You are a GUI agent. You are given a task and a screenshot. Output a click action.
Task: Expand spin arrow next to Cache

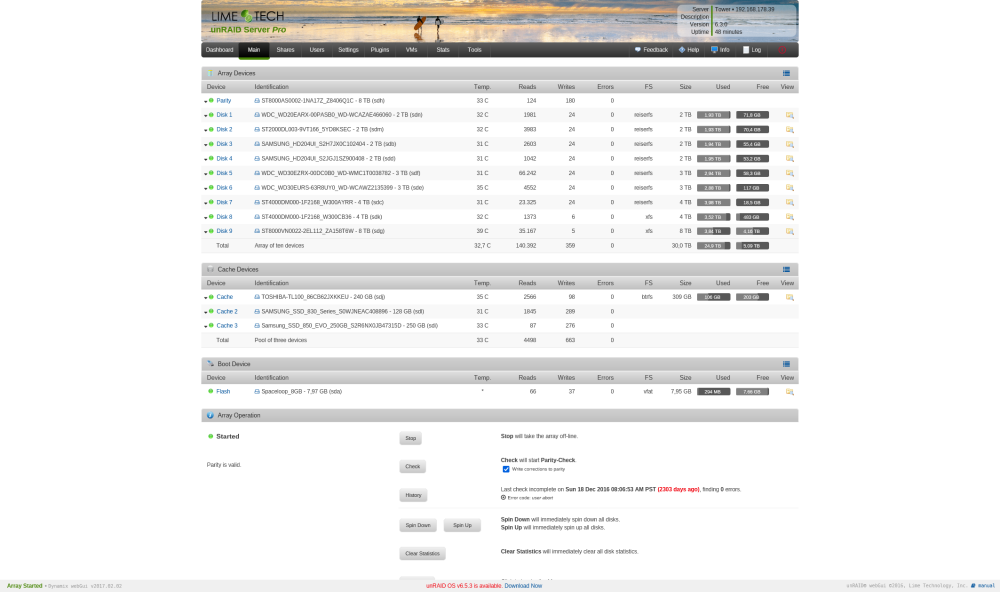205,298
